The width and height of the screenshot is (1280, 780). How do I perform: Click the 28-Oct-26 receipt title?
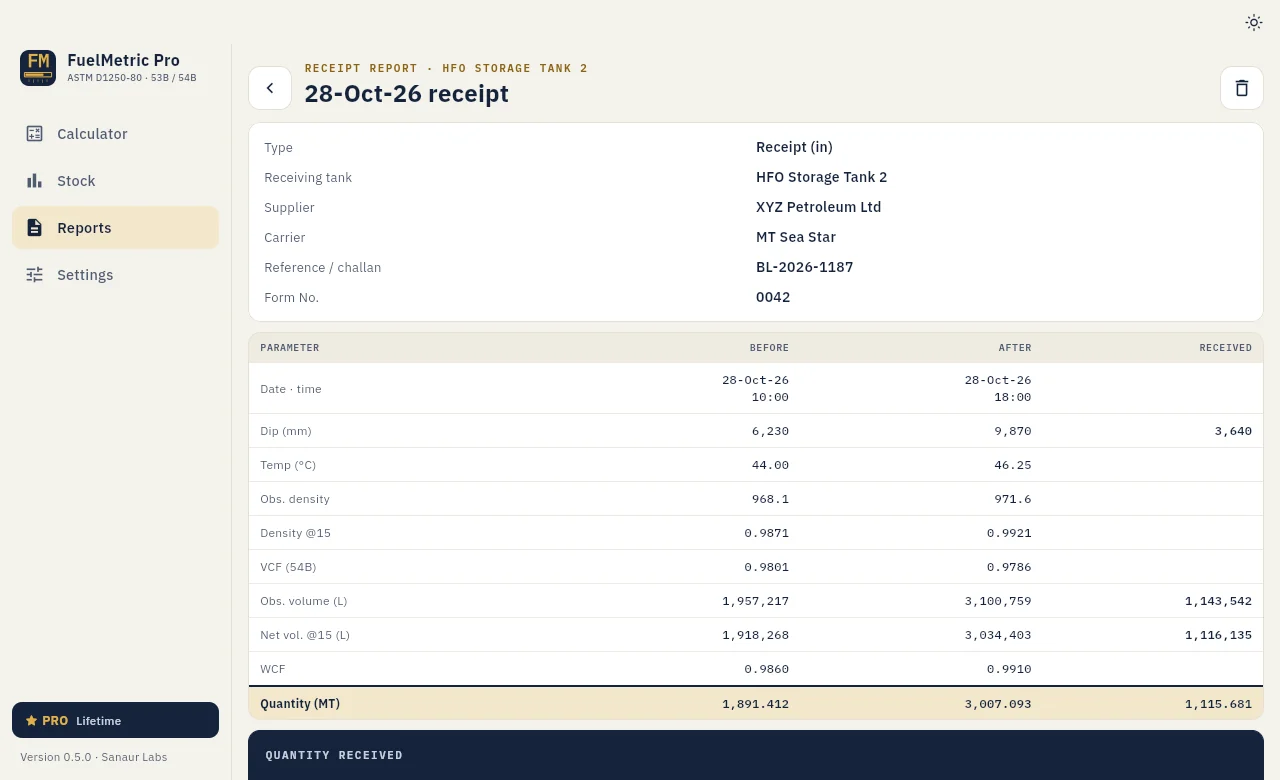coord(406,94)
